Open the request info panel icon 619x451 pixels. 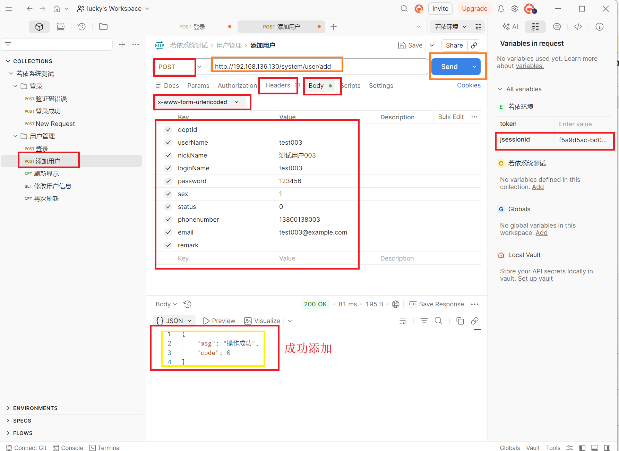point(599,27)
